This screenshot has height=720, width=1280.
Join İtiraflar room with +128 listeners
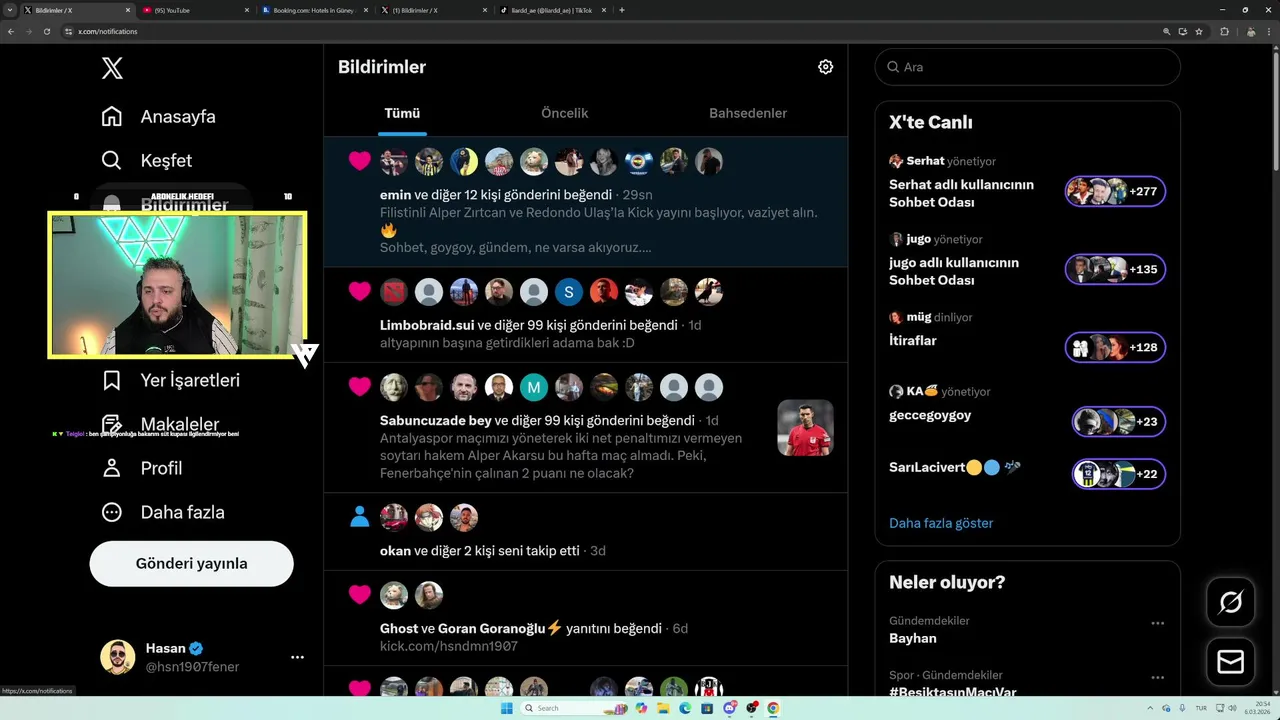pos(1115,347)
